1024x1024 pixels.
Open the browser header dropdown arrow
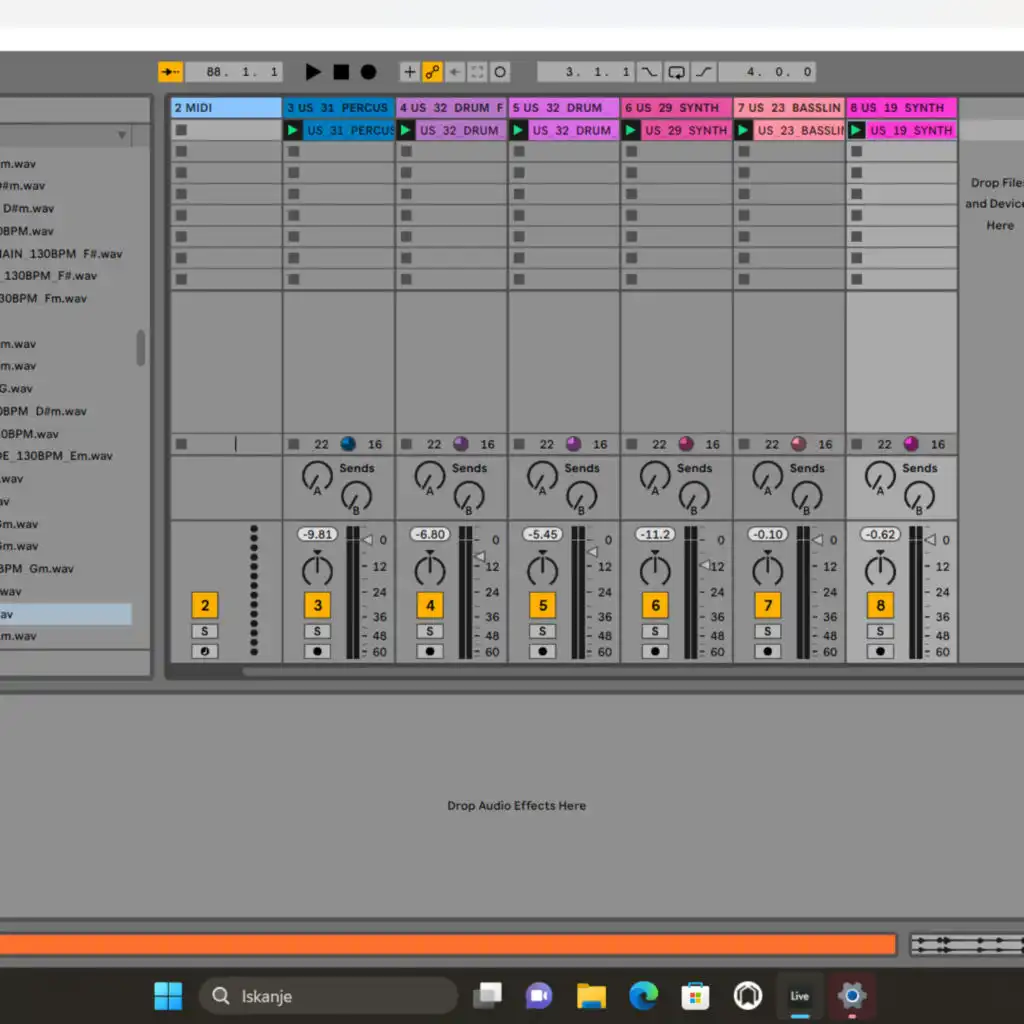tap(121, 135)
